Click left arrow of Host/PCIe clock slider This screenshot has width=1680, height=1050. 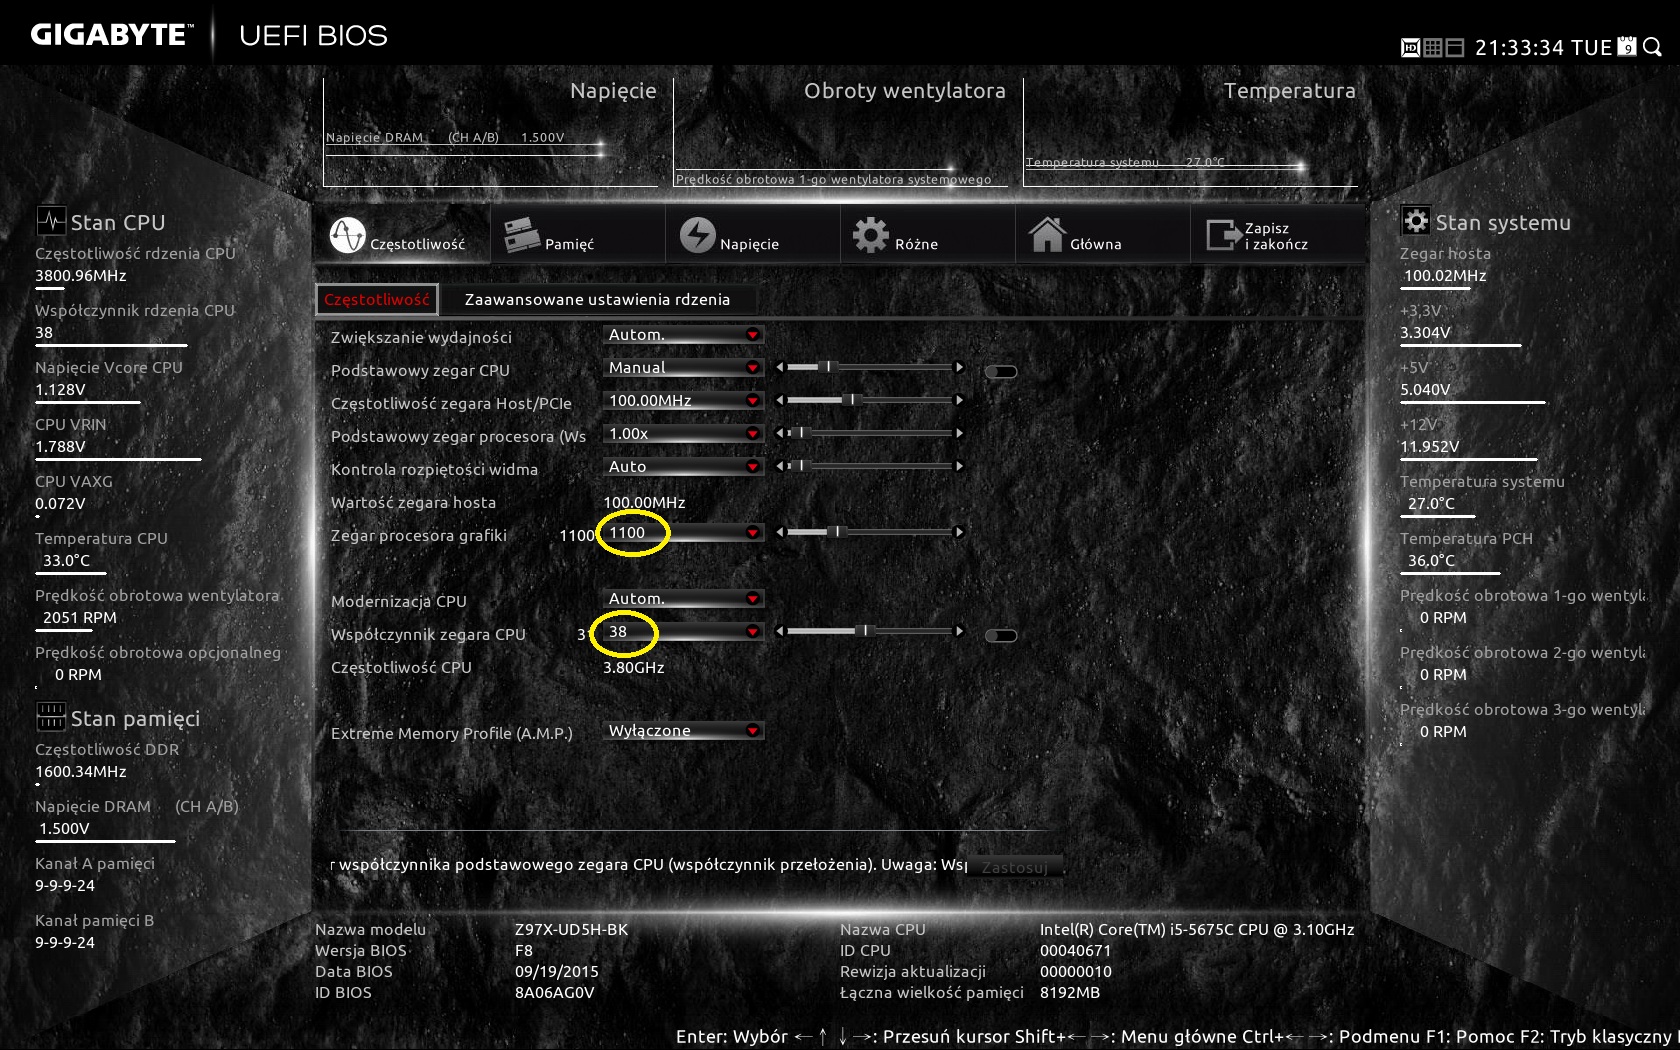click(780, 401)
